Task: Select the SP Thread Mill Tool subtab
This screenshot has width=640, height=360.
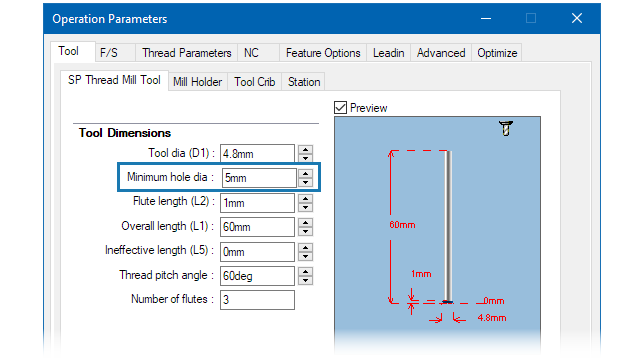Action: click(x=114, y=80)
